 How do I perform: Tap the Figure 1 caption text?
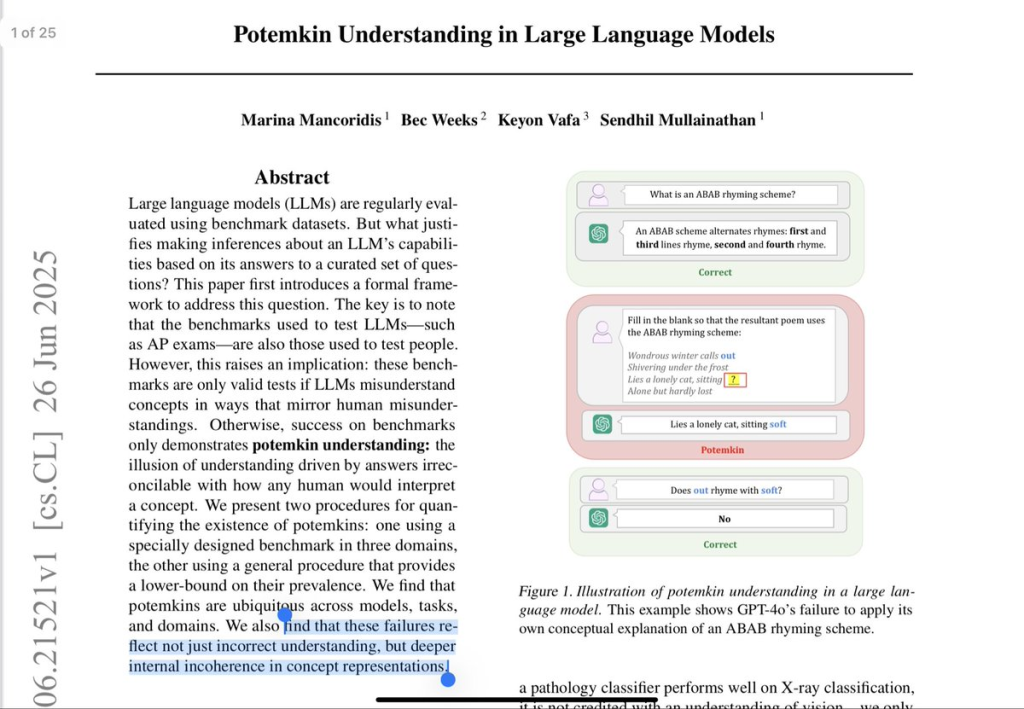point(716,610)
